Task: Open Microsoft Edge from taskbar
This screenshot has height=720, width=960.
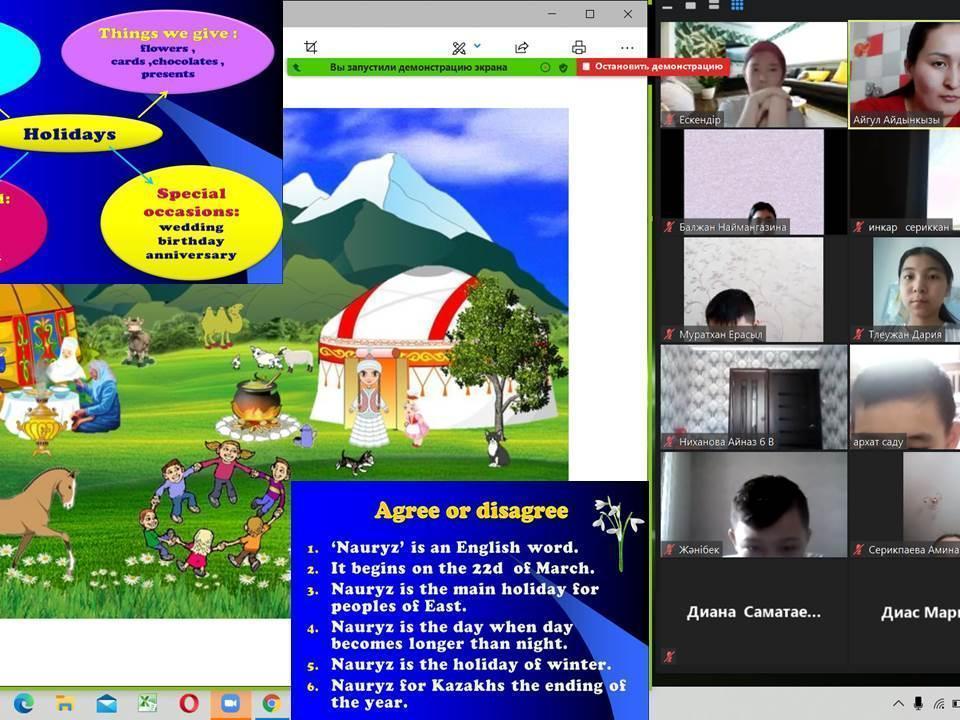Action: 24,703
